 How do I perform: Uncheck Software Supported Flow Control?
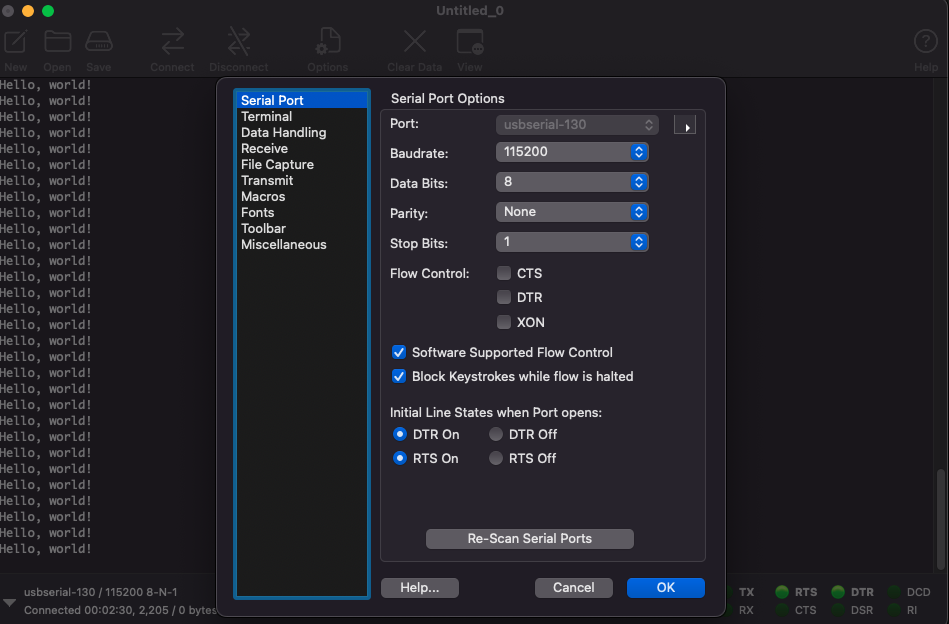point(399,352)
